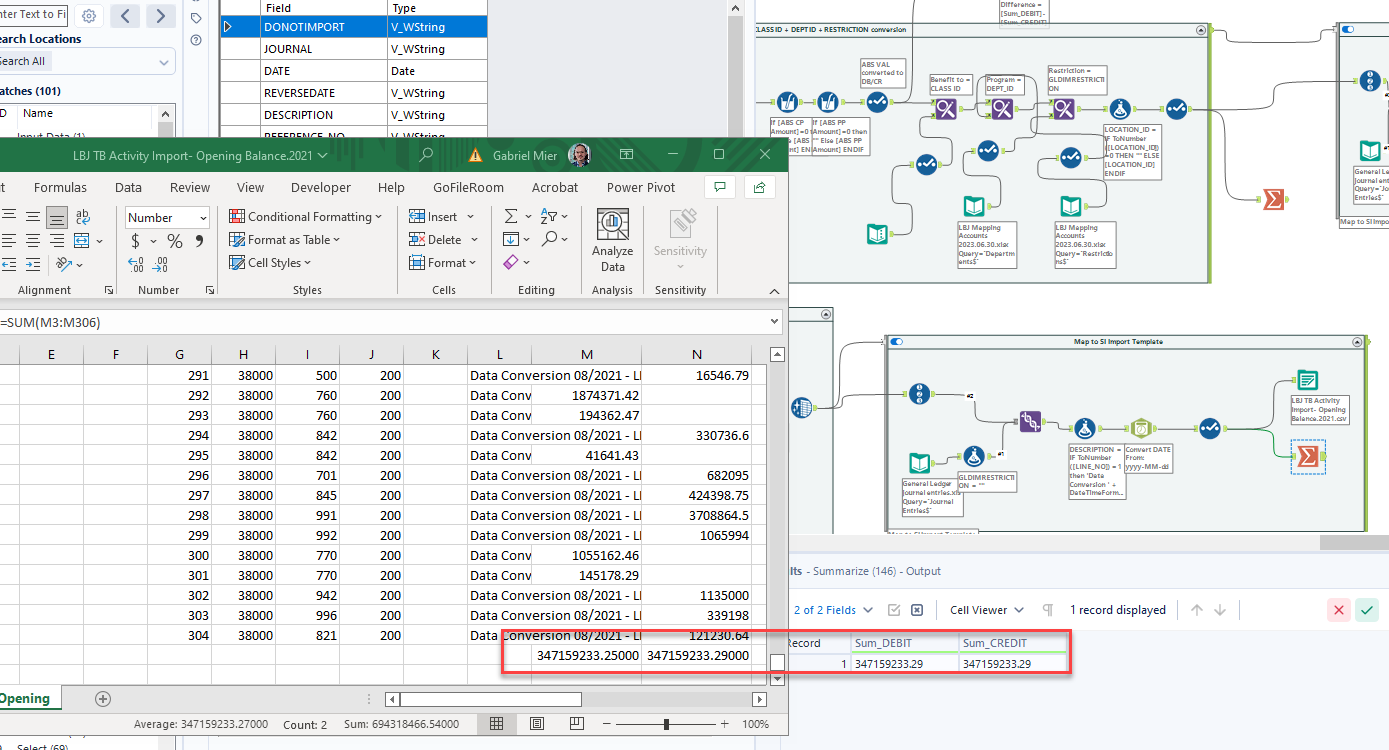Open the Analyze Data tool in Excel
1389x750 pixels.
(612, 240)
